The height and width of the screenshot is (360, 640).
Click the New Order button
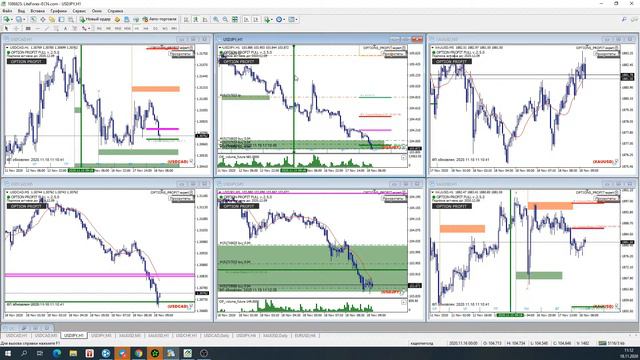(95, 19)
